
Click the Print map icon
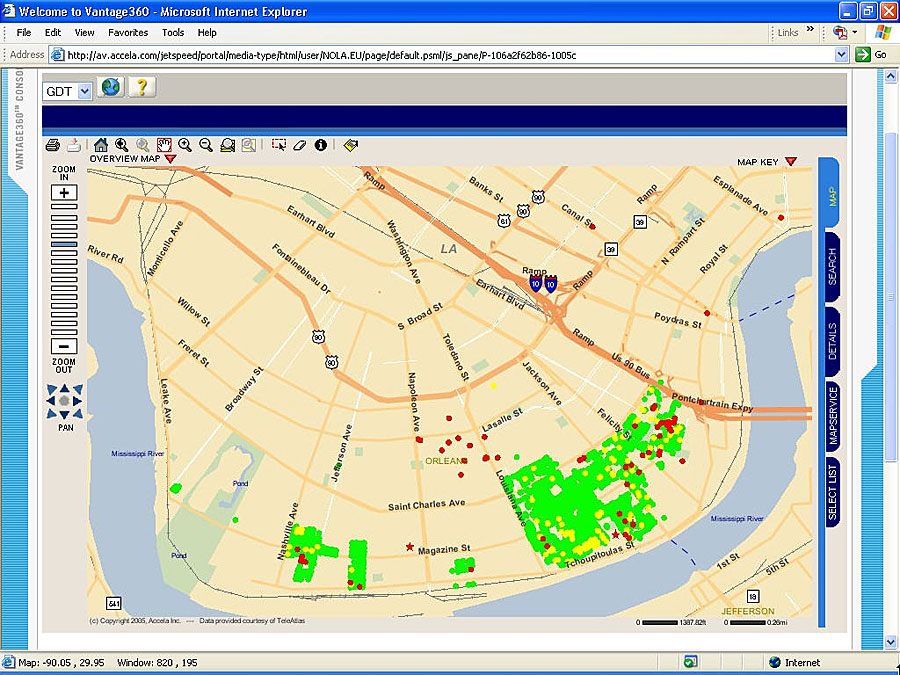[53, 145]
